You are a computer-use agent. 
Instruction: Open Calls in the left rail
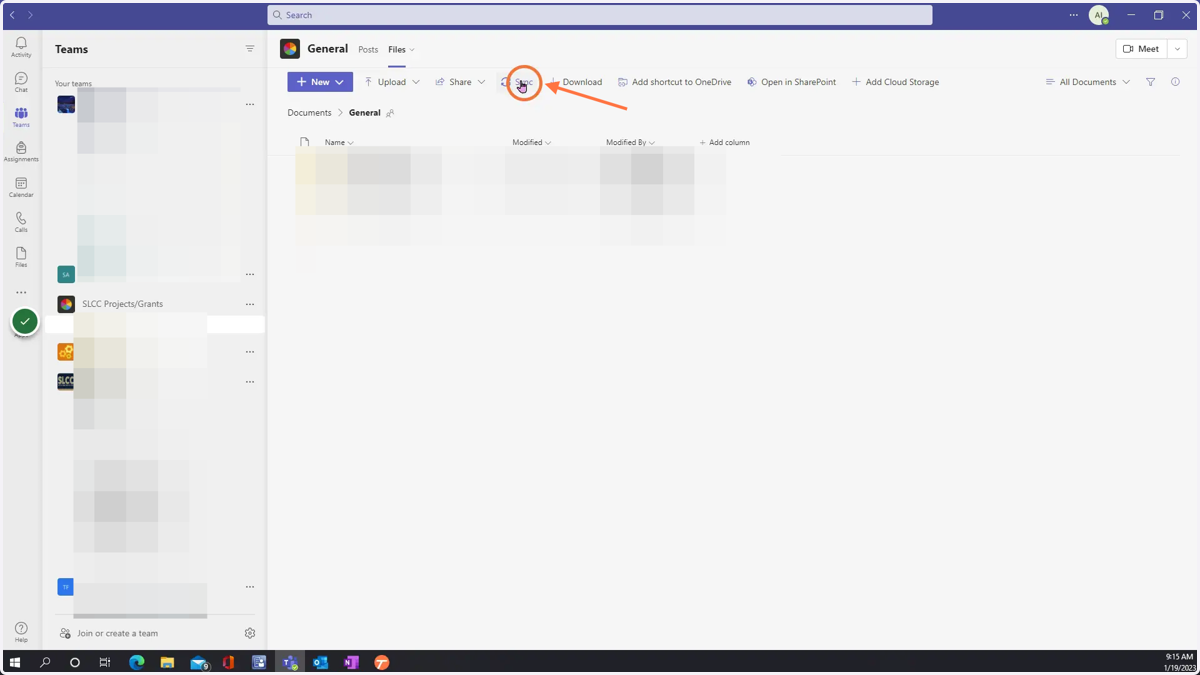pyautogui.click(x=21, y=222)
